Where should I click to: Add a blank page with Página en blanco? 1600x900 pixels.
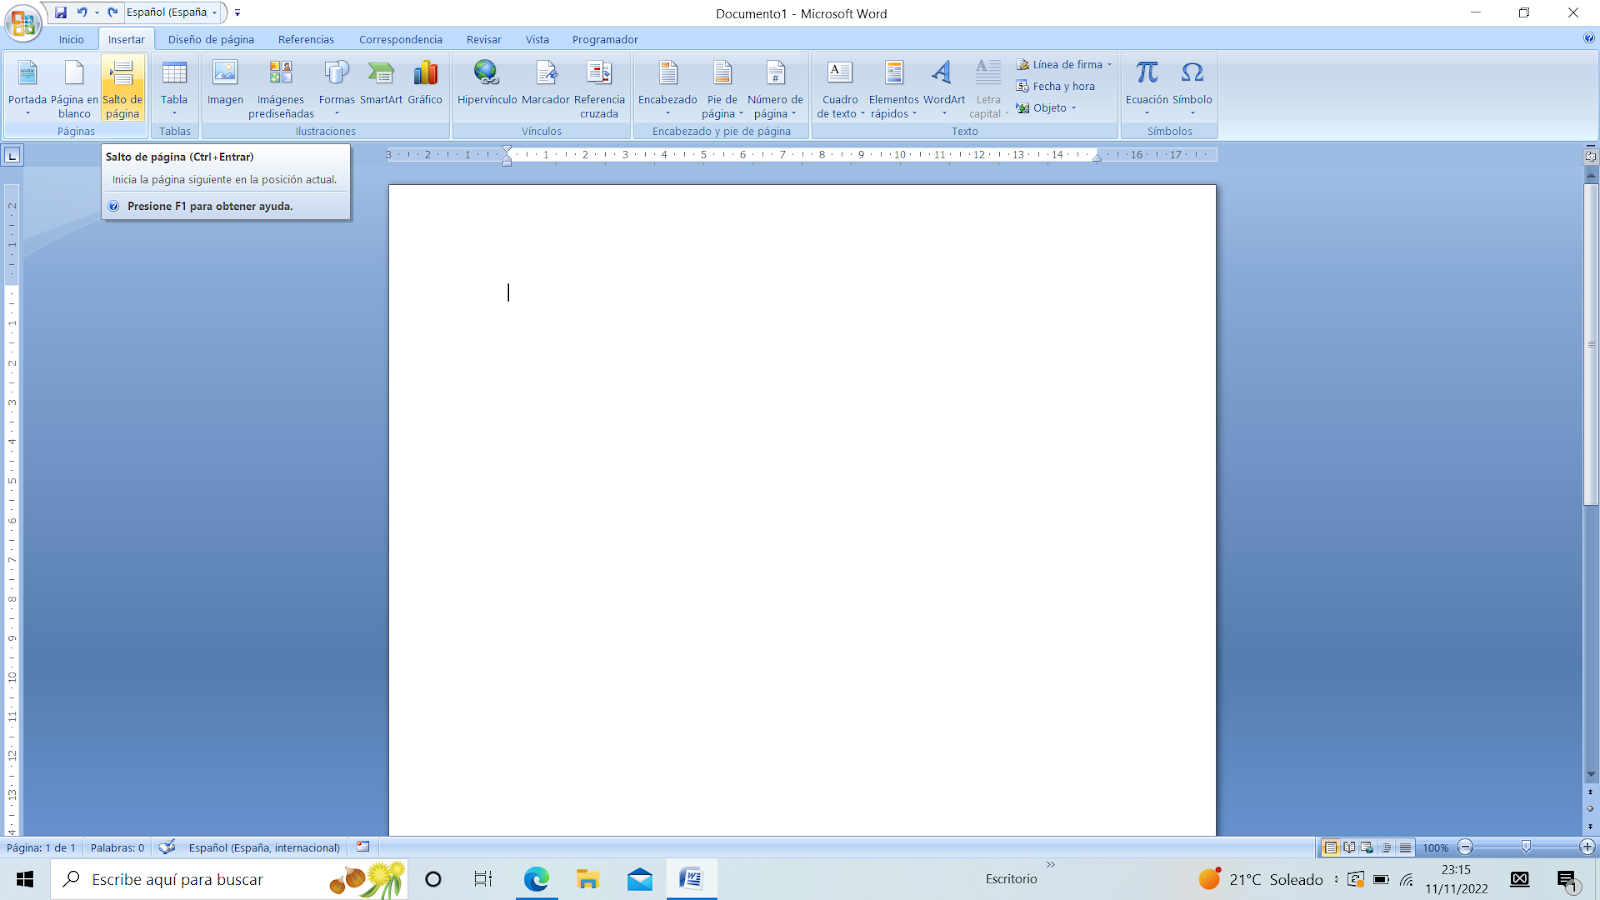[x=74, y=88]
